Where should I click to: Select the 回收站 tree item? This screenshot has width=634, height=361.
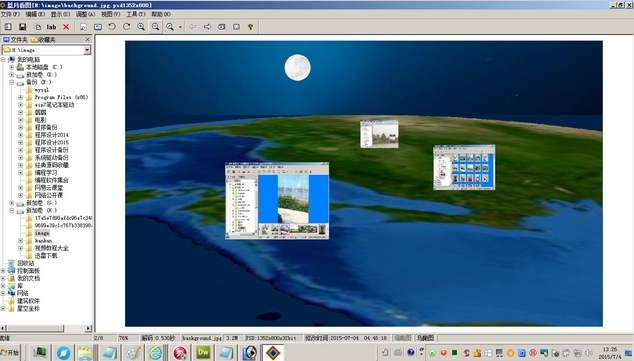[25, 263]
